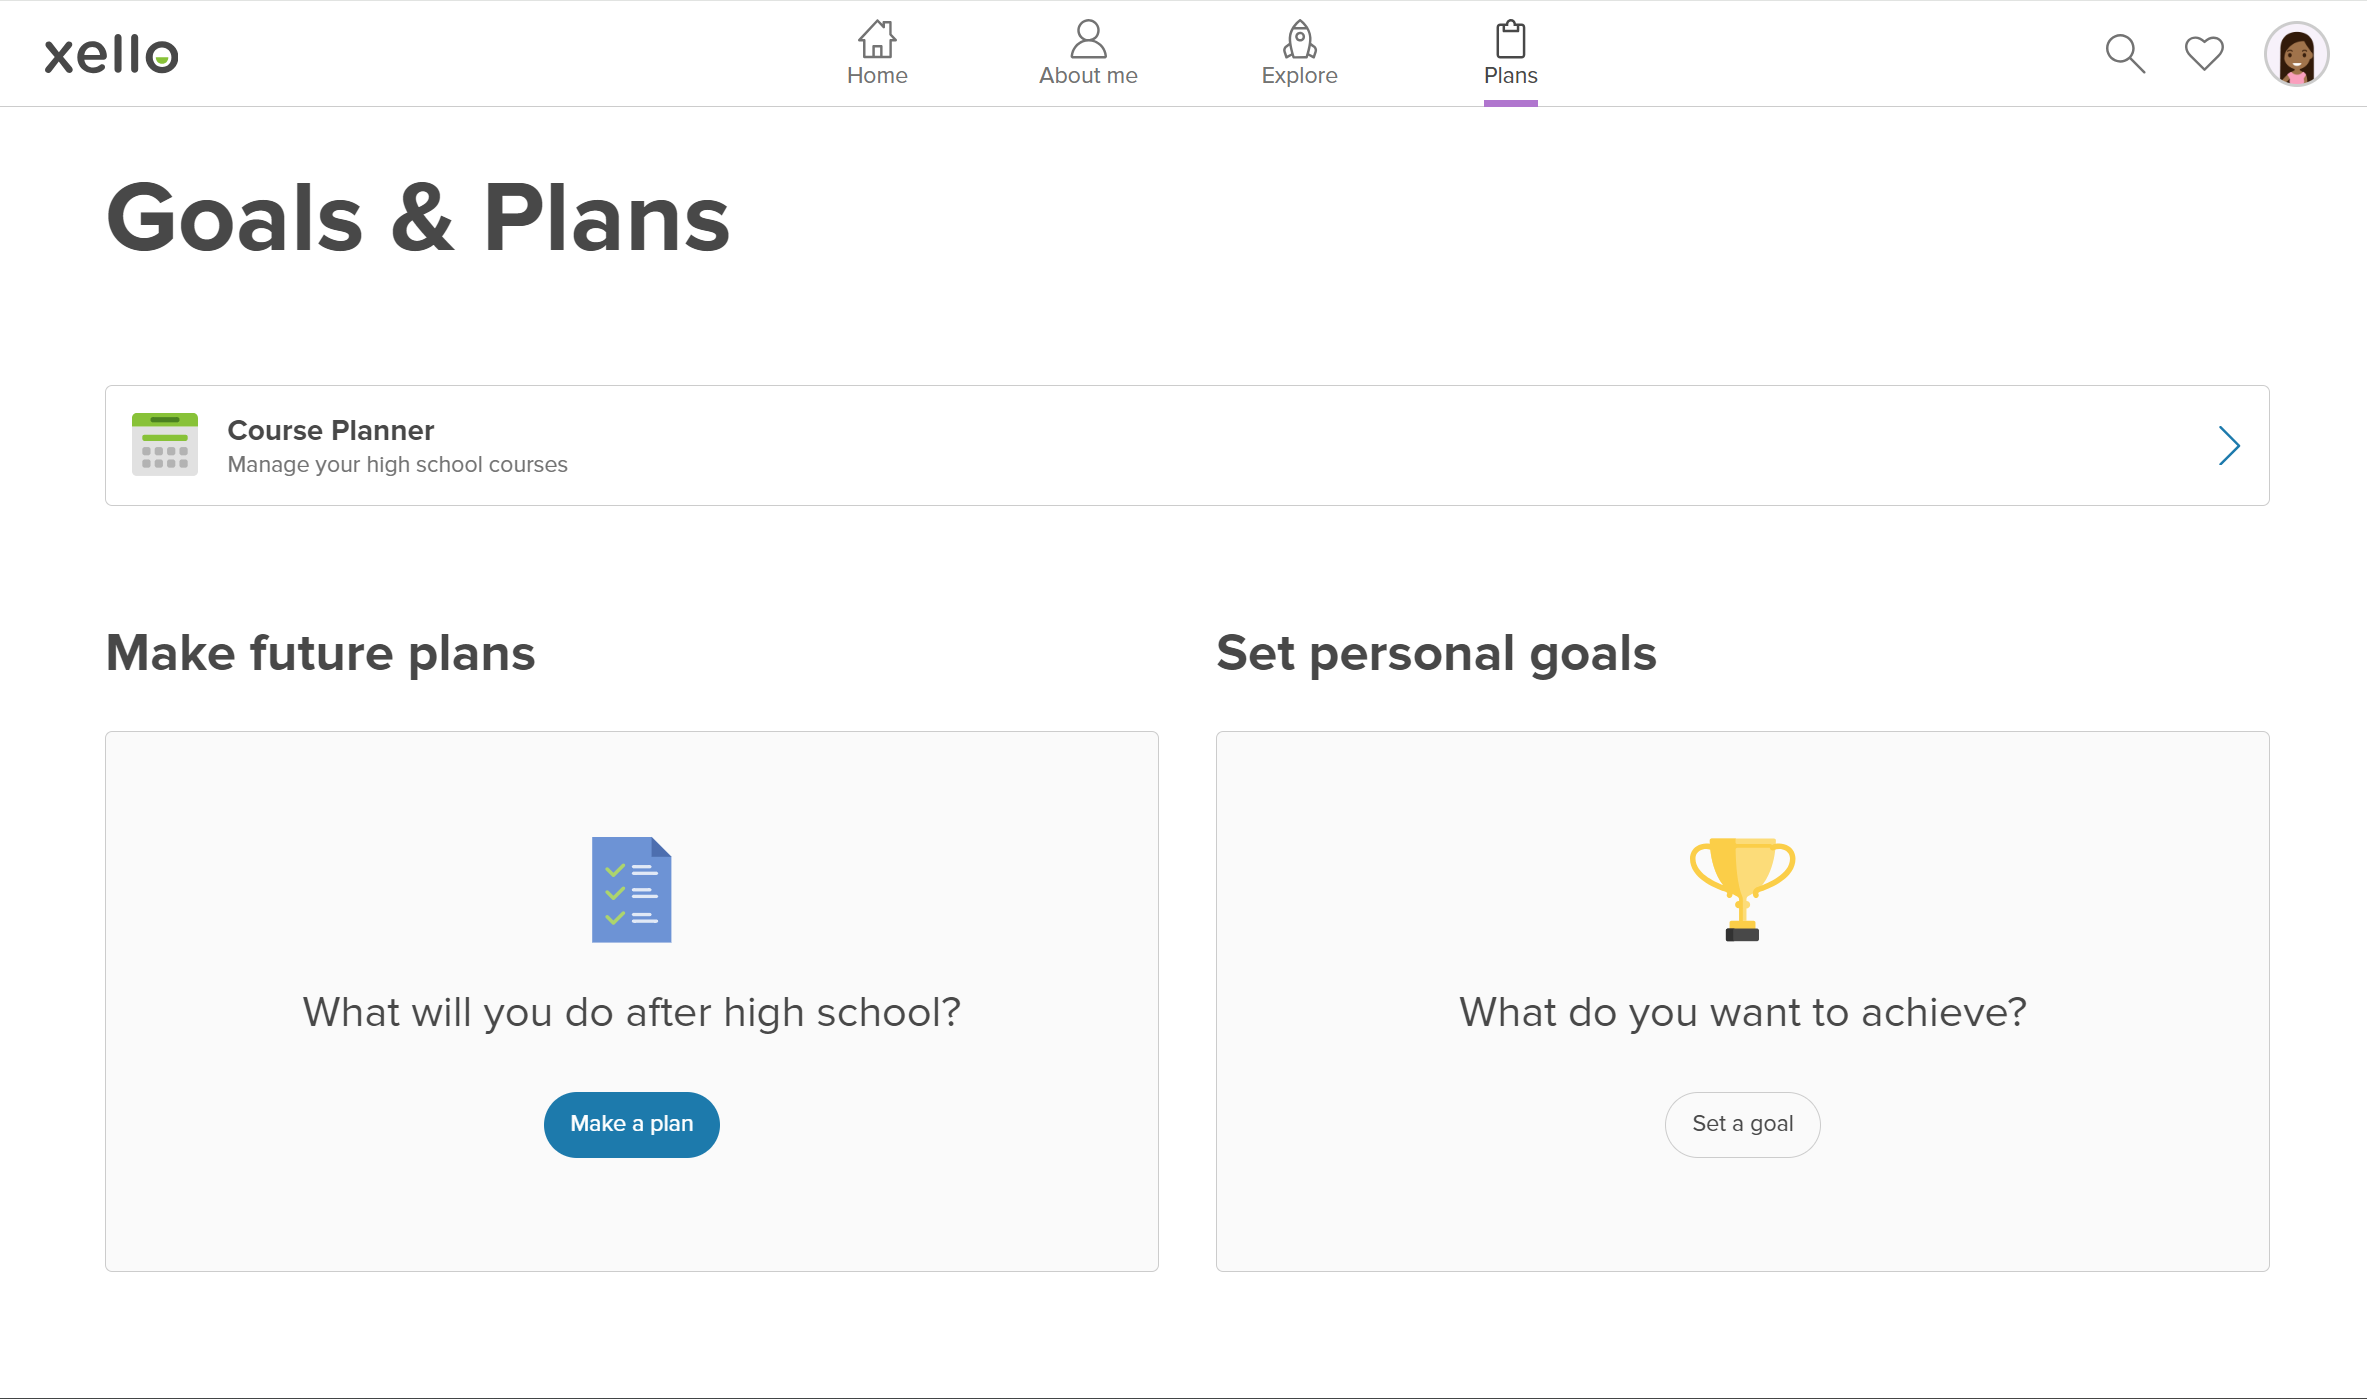View favorites via the heart icon

coord(2204,53)
